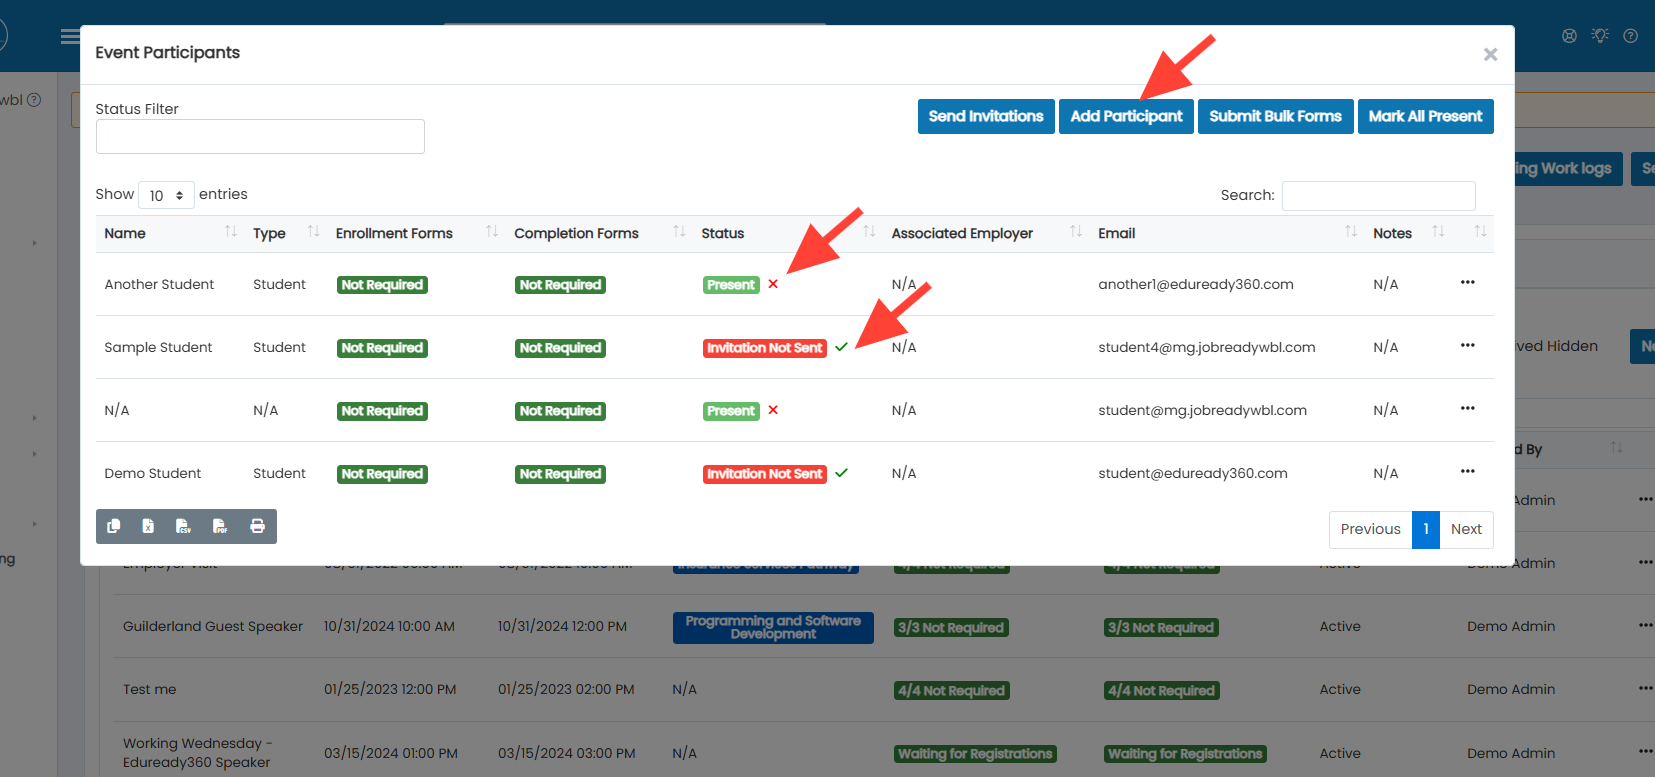
Task: Open the support lifebuoy icon in header
Action: point(1569,36)
